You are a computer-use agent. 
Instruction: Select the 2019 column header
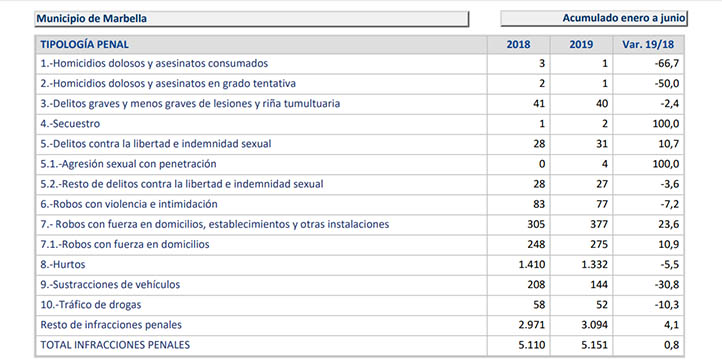(x=581, y=45)
